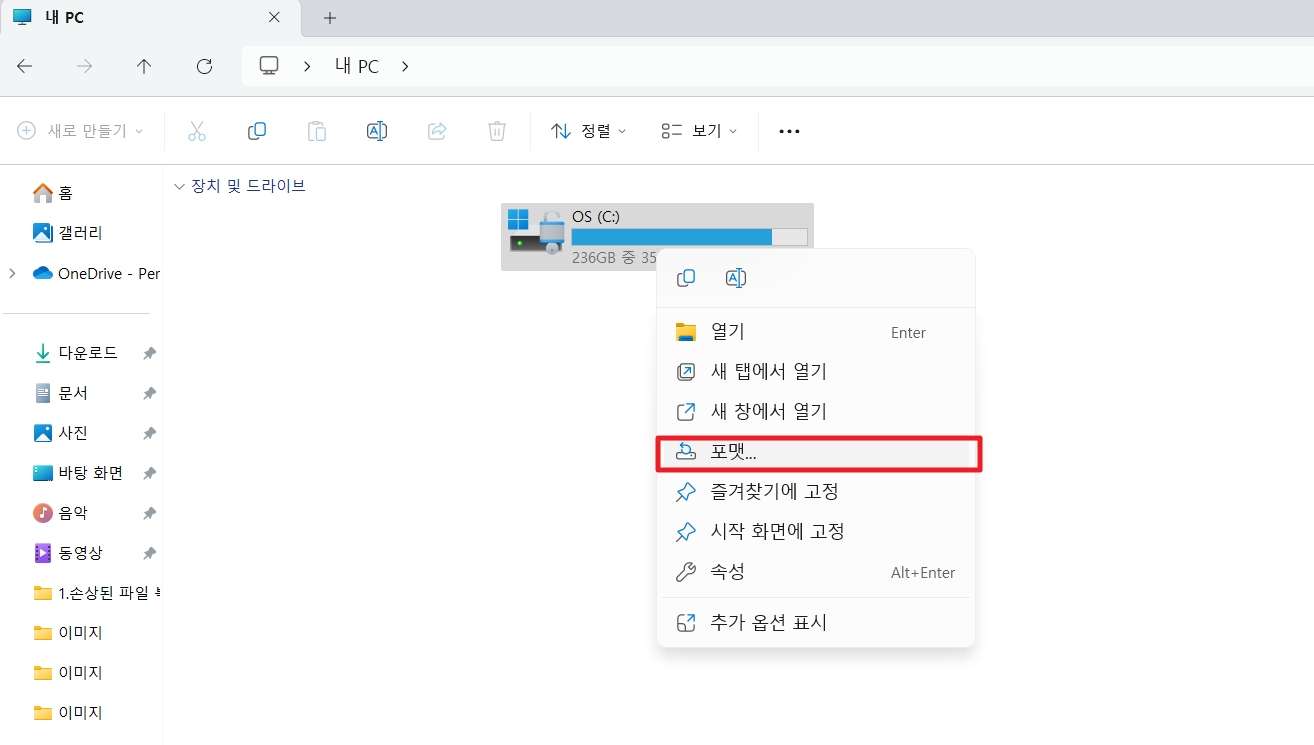Click pin icon beside 동영상

pyautogui.click(x=149, y=553)
